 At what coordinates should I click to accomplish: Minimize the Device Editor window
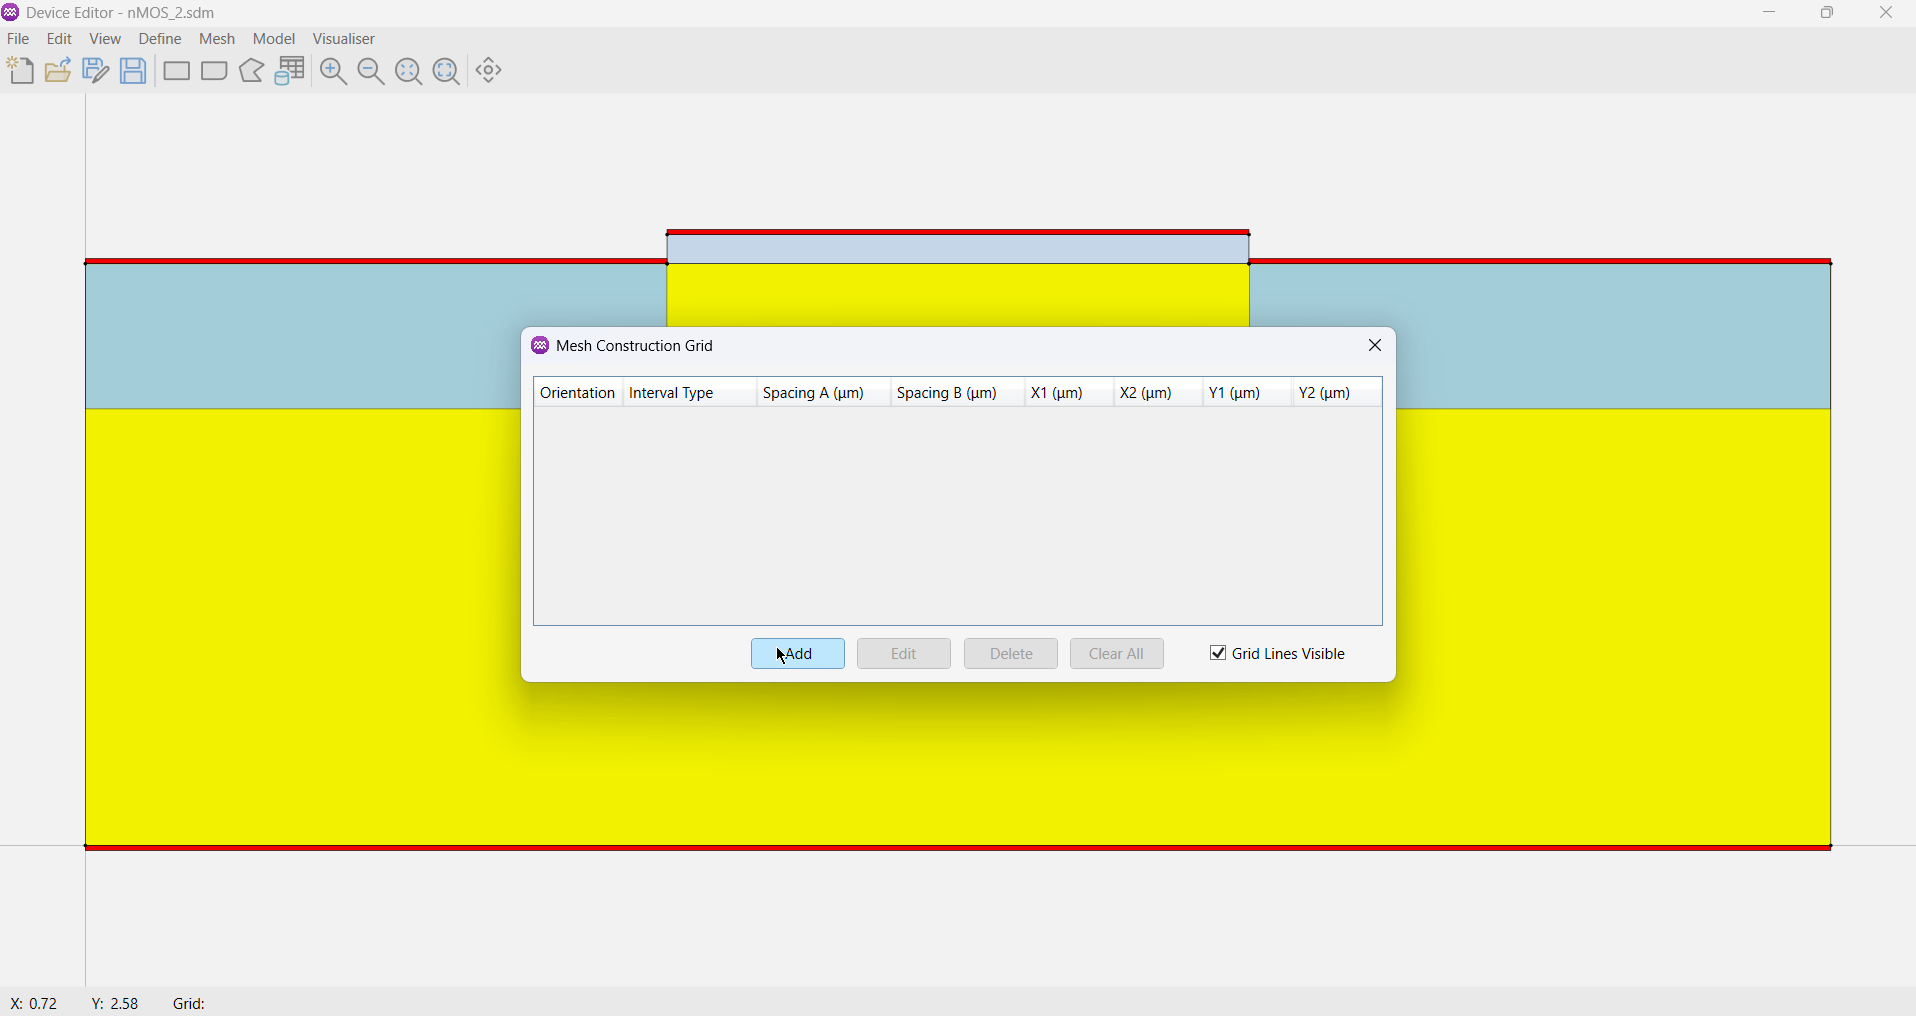1770,13
